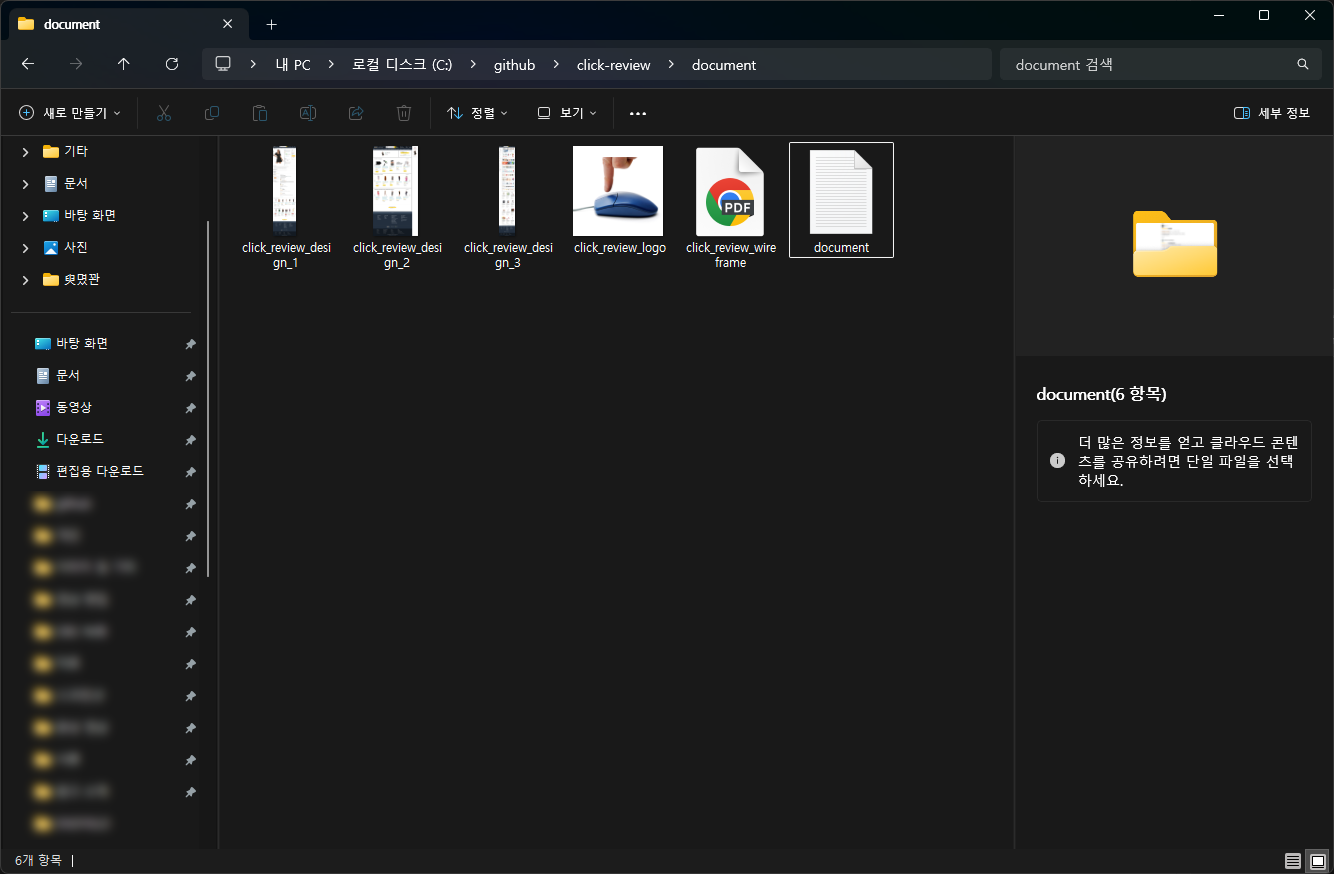The image size is (1334, 874).
Task: Open the See more ellipsis menu
Action: click(638, 113)
